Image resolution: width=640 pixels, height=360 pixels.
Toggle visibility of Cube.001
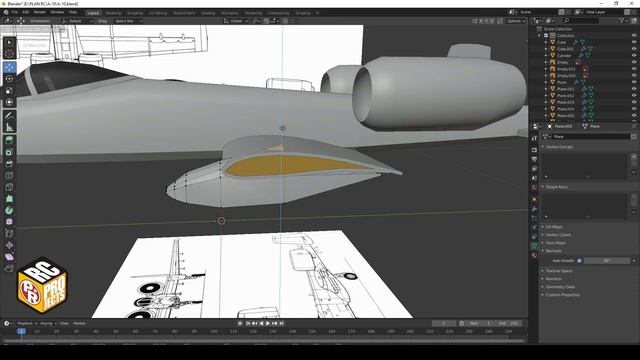click(x=634, y=49)
